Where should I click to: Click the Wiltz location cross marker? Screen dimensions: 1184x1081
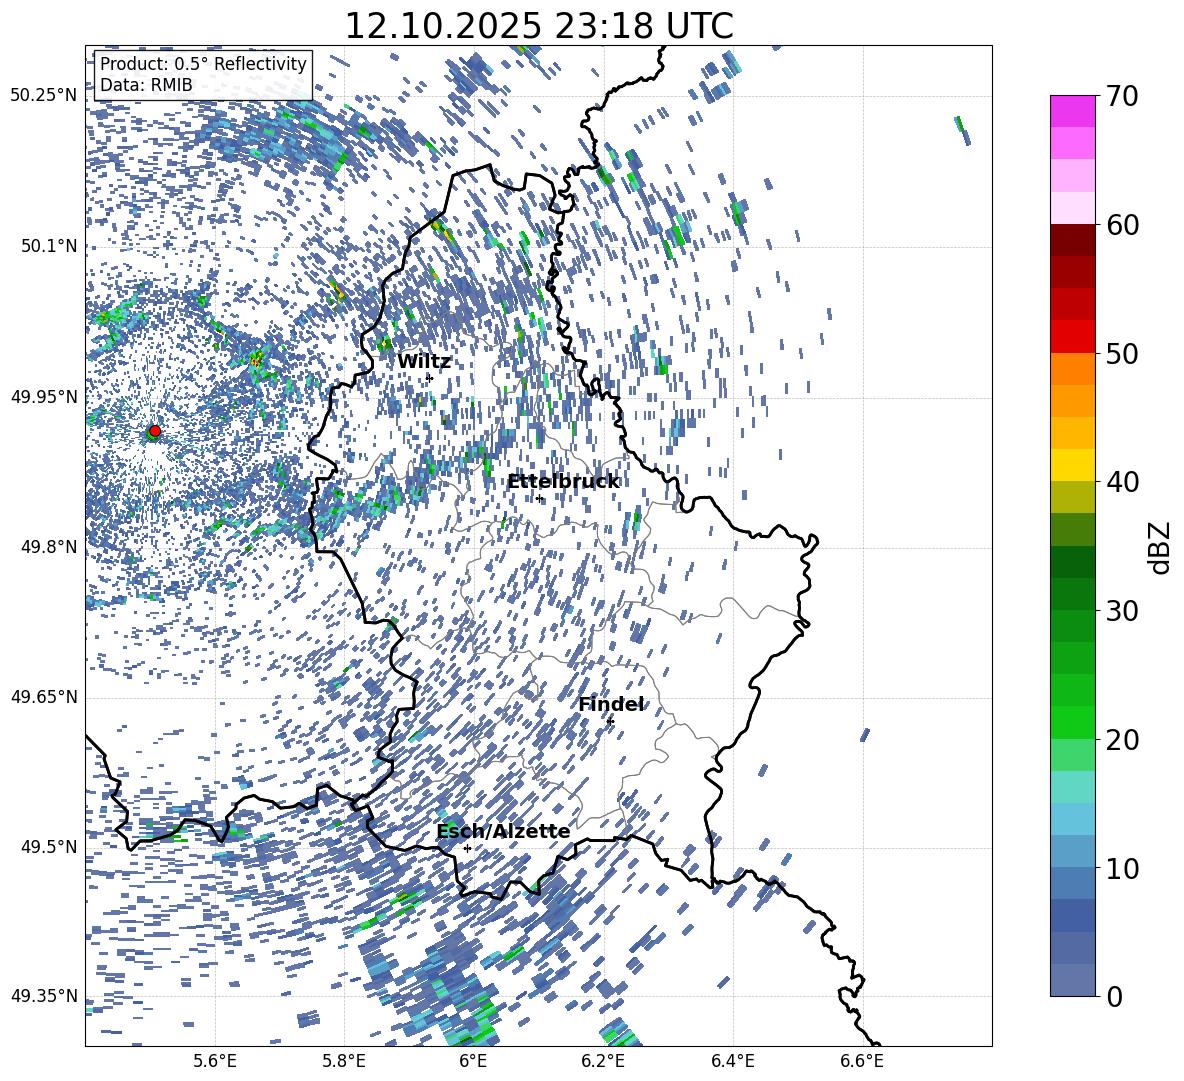click(x=429, y=377)
